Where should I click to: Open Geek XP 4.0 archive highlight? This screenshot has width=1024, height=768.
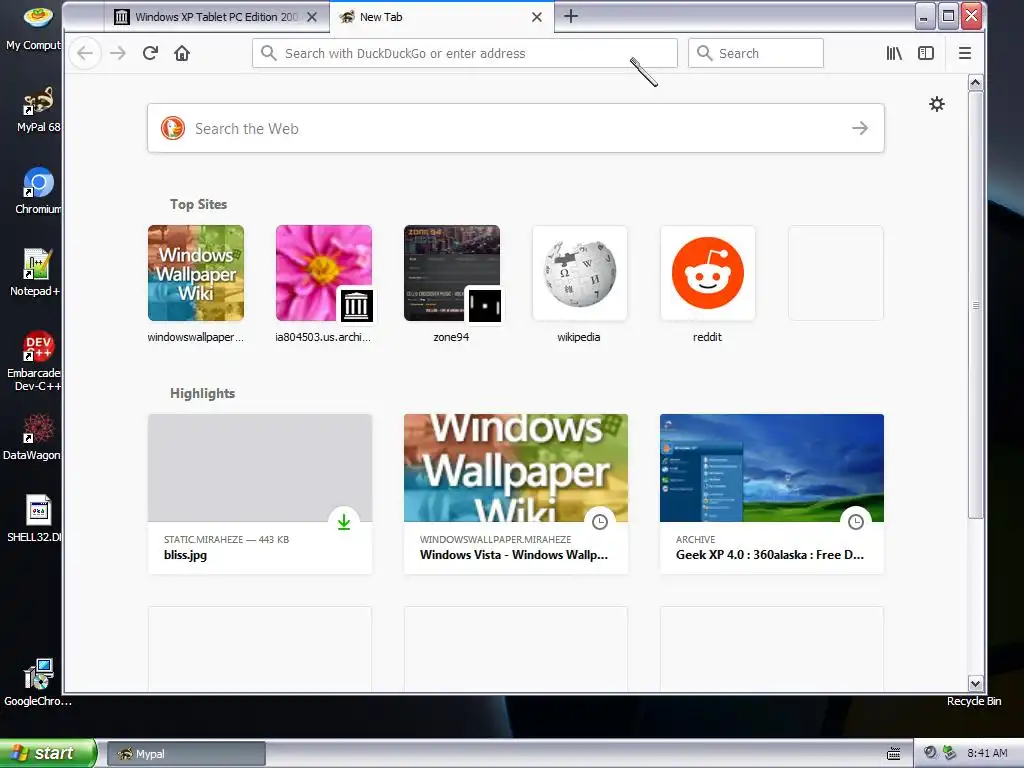pyautogui.click(x=772, y=494)
